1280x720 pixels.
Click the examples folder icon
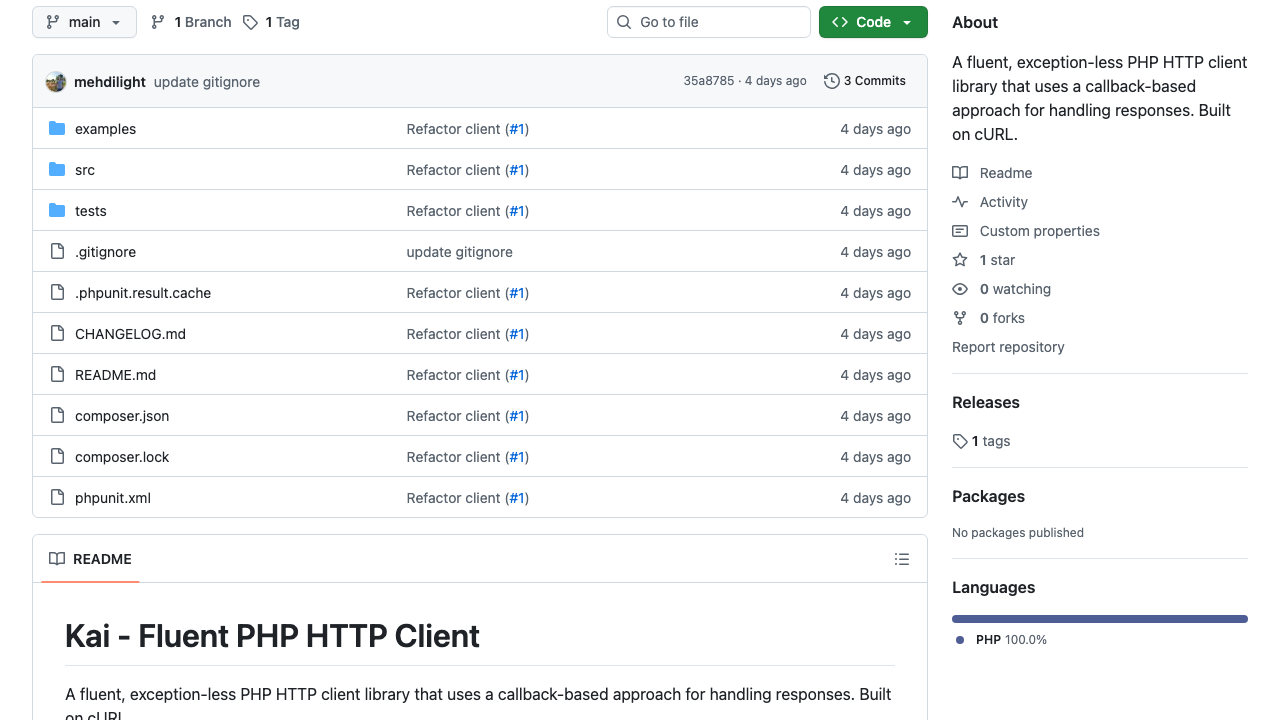pos(57,128)
